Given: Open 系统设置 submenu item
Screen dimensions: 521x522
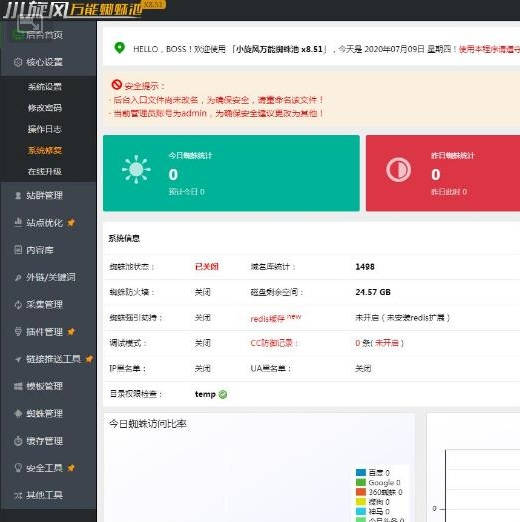Looking at the screenshot, I should coord(45,87).
